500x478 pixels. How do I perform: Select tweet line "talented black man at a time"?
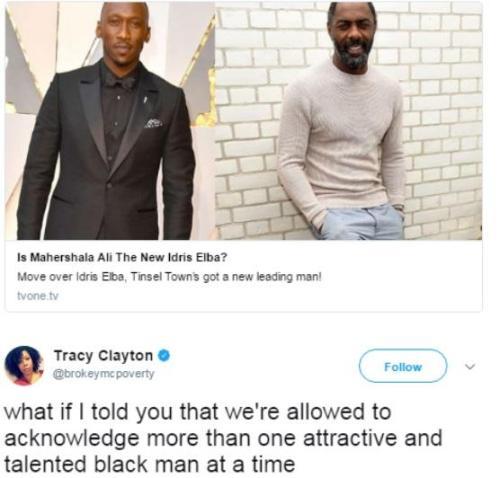tap(150, 464)
